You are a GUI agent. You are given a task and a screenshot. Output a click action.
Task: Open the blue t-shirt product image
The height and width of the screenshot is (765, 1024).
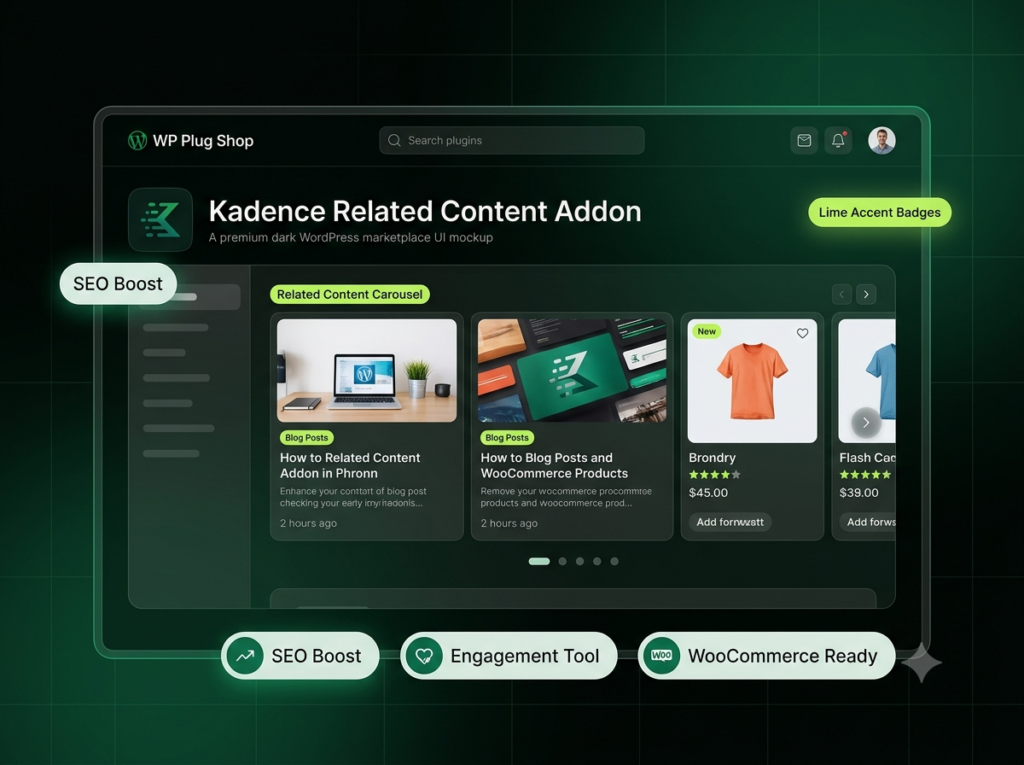pos(867,381)
